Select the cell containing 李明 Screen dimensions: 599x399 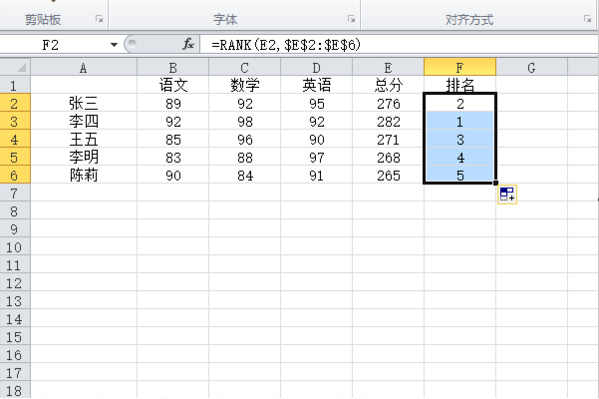coord(84,157)
